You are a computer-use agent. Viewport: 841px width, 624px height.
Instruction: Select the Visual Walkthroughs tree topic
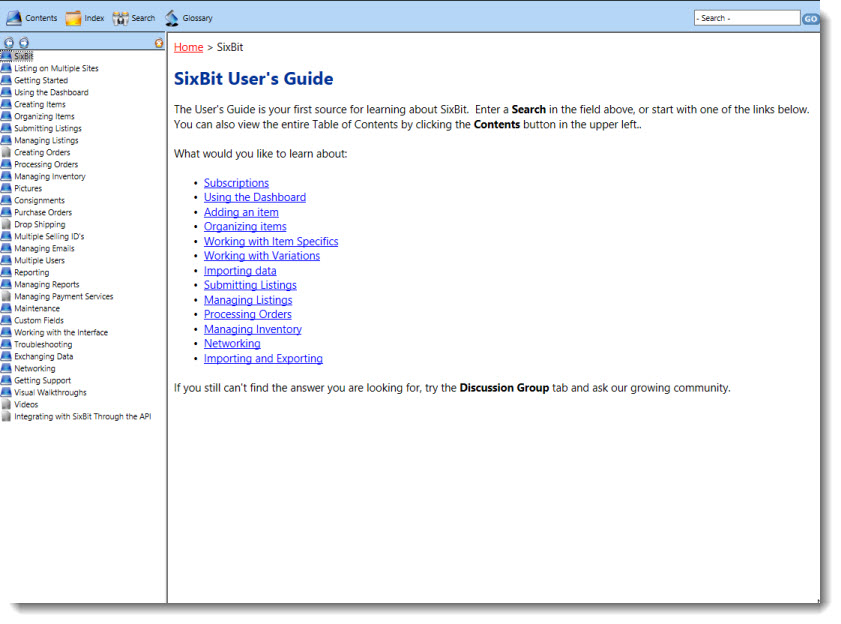point(50,393)
